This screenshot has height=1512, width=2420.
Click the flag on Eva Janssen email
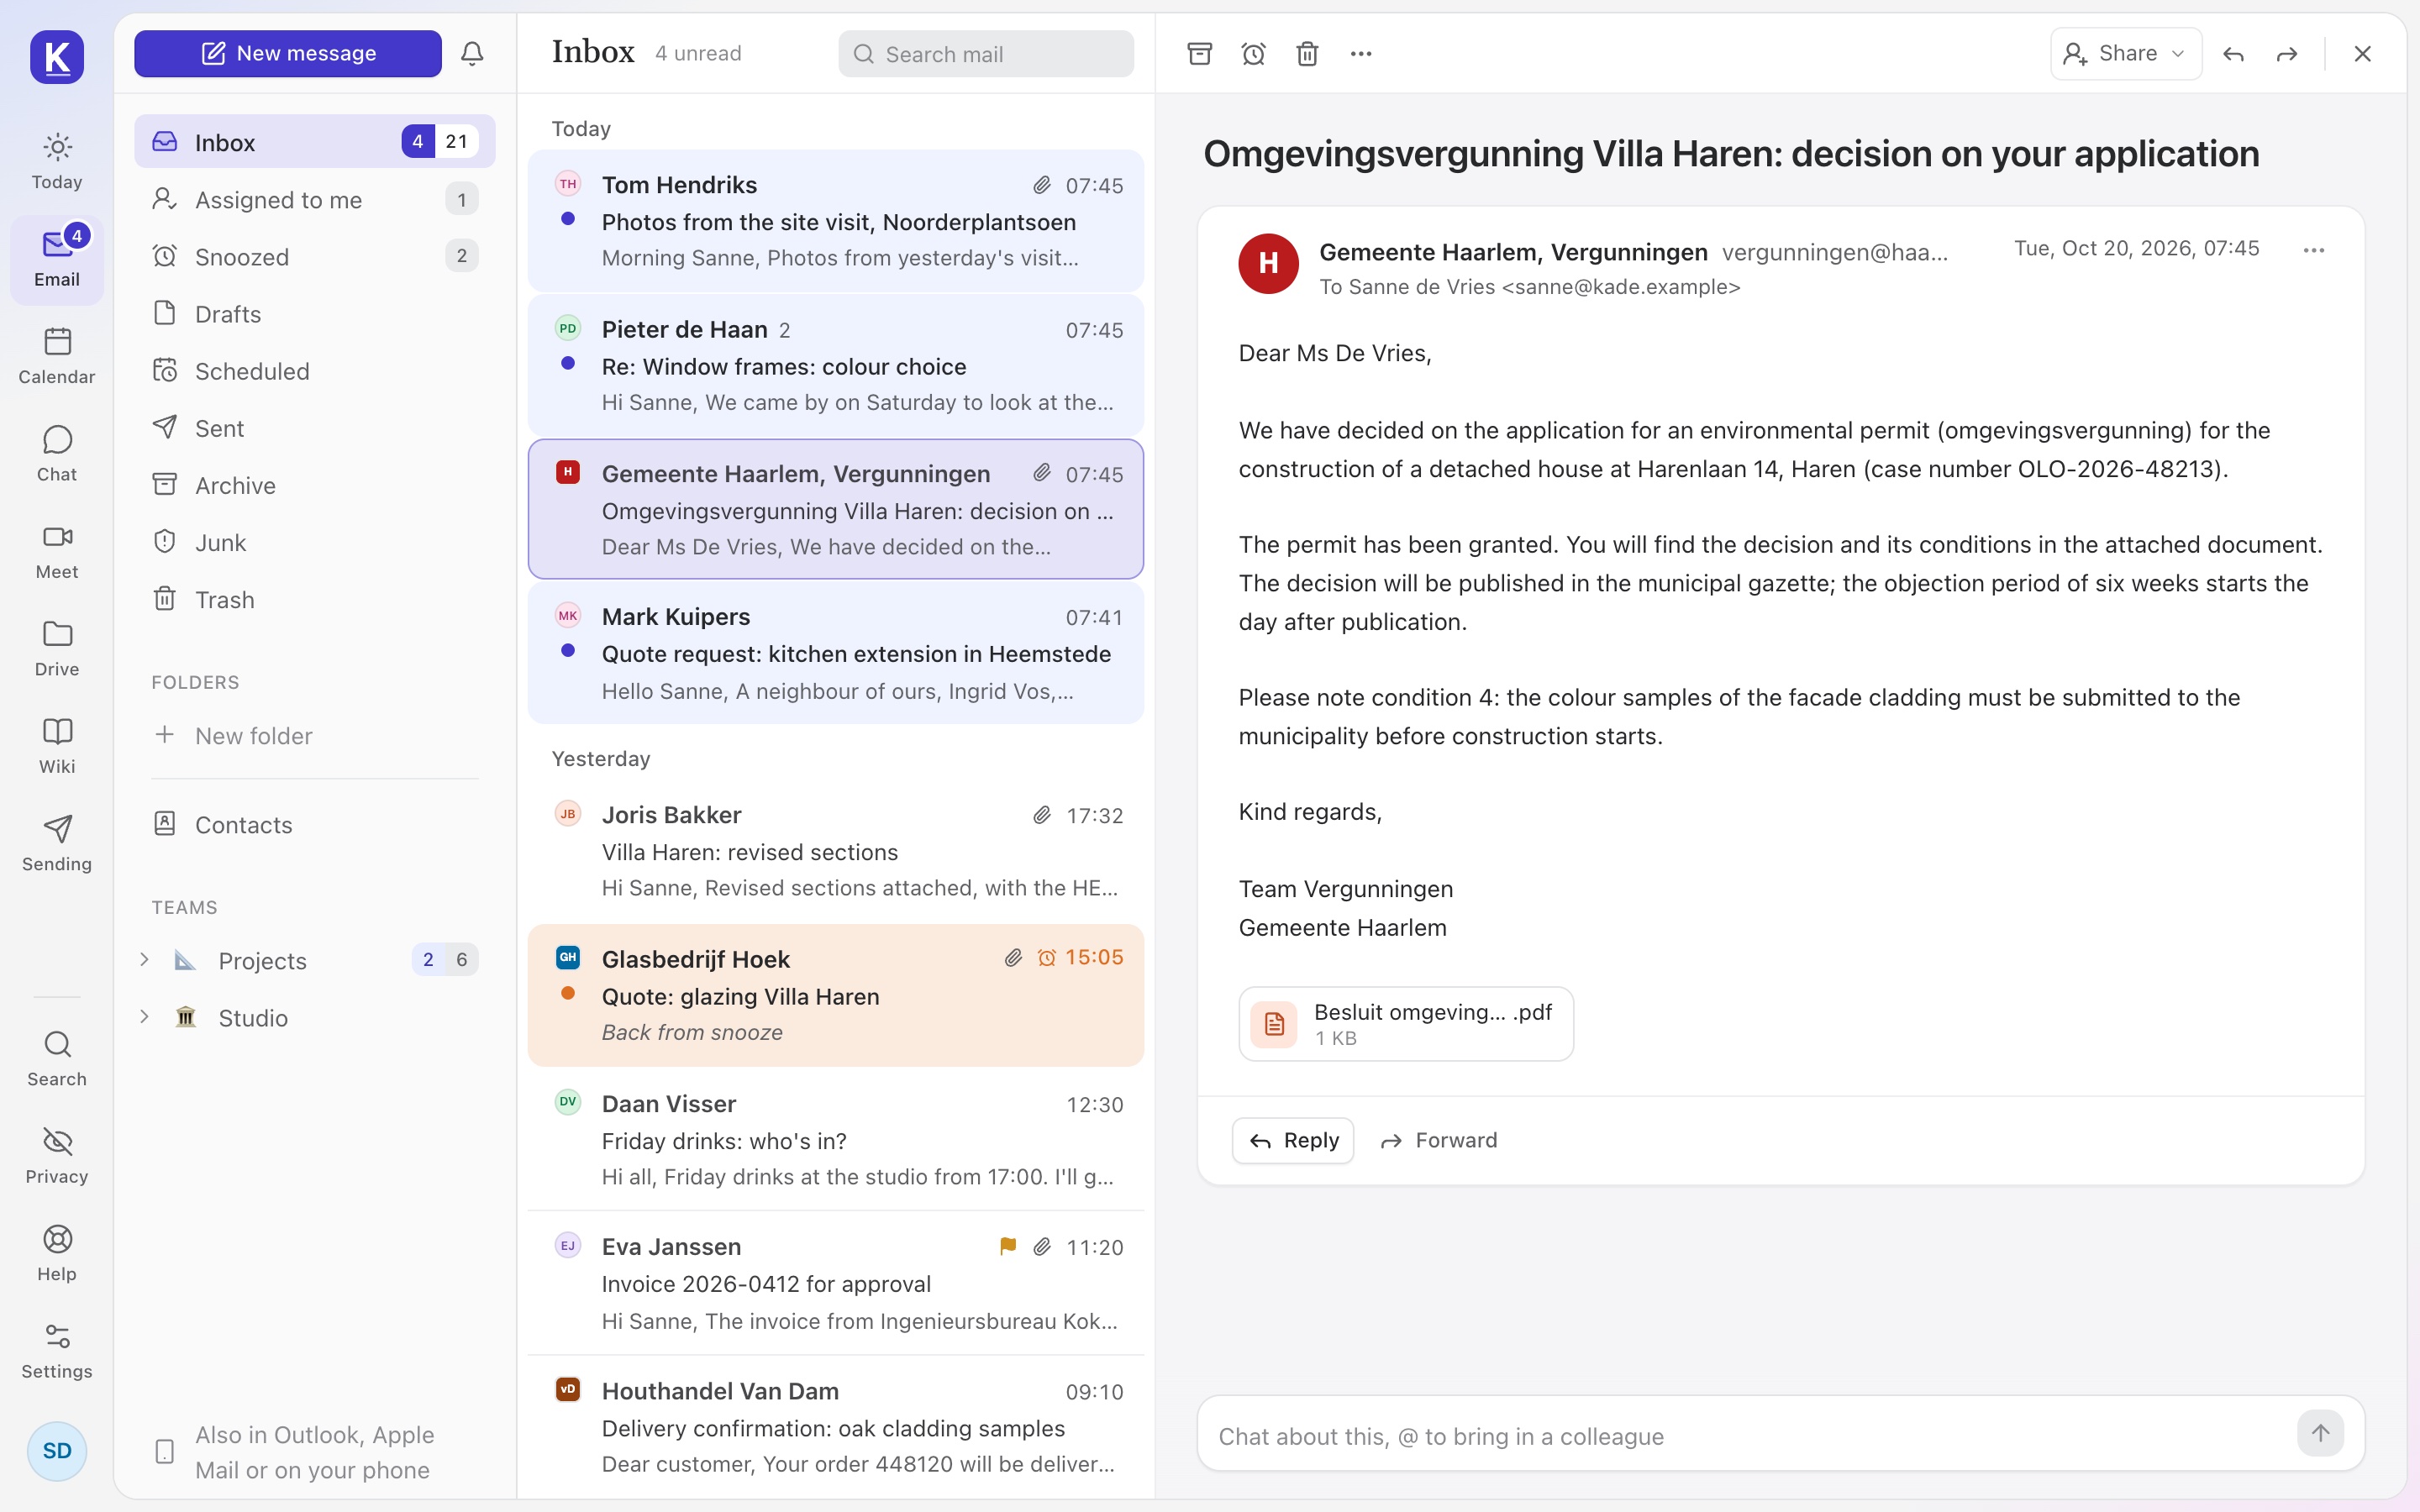[x=1008, y=1246]
